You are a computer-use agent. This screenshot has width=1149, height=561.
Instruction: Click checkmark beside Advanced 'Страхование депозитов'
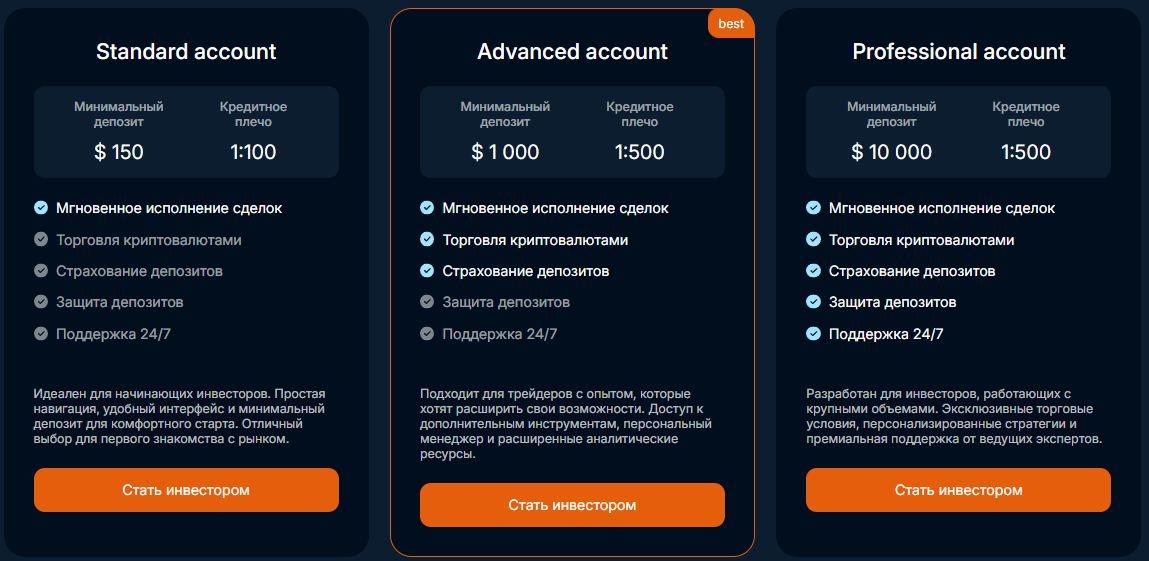click(x=427, y=271)
